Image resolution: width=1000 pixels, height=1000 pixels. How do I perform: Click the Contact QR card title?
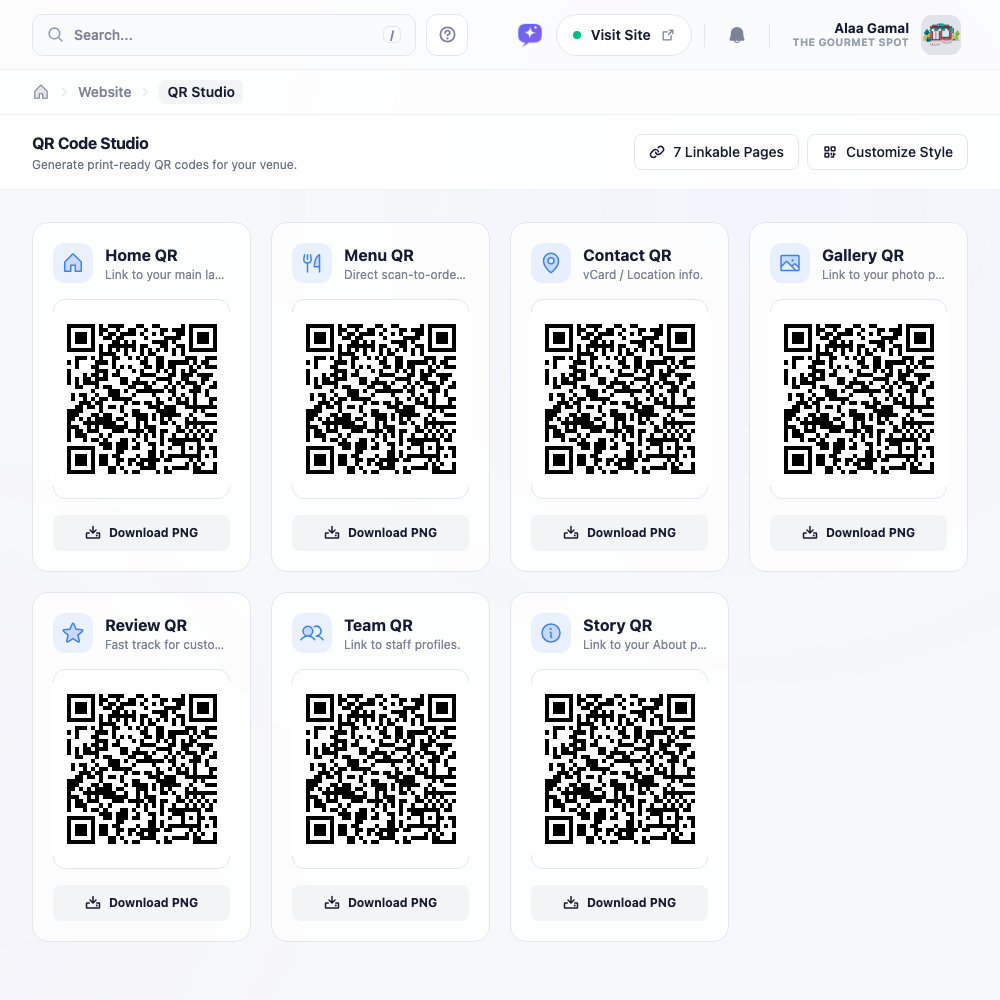tap(627, 255)
